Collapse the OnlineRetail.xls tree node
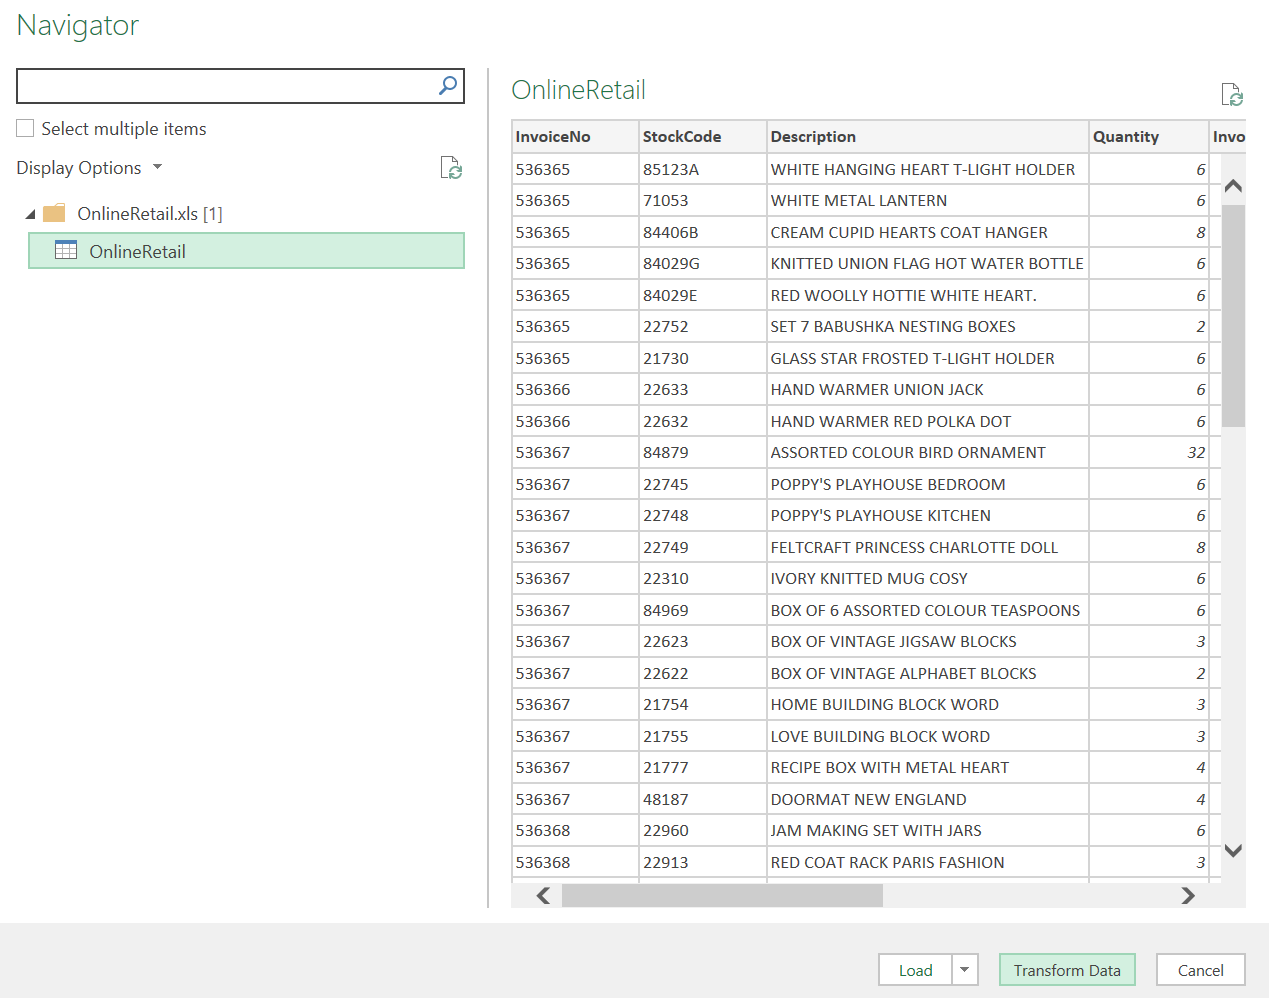The height and width of the screenshot is (998, 1269). [x=30, y=214]
